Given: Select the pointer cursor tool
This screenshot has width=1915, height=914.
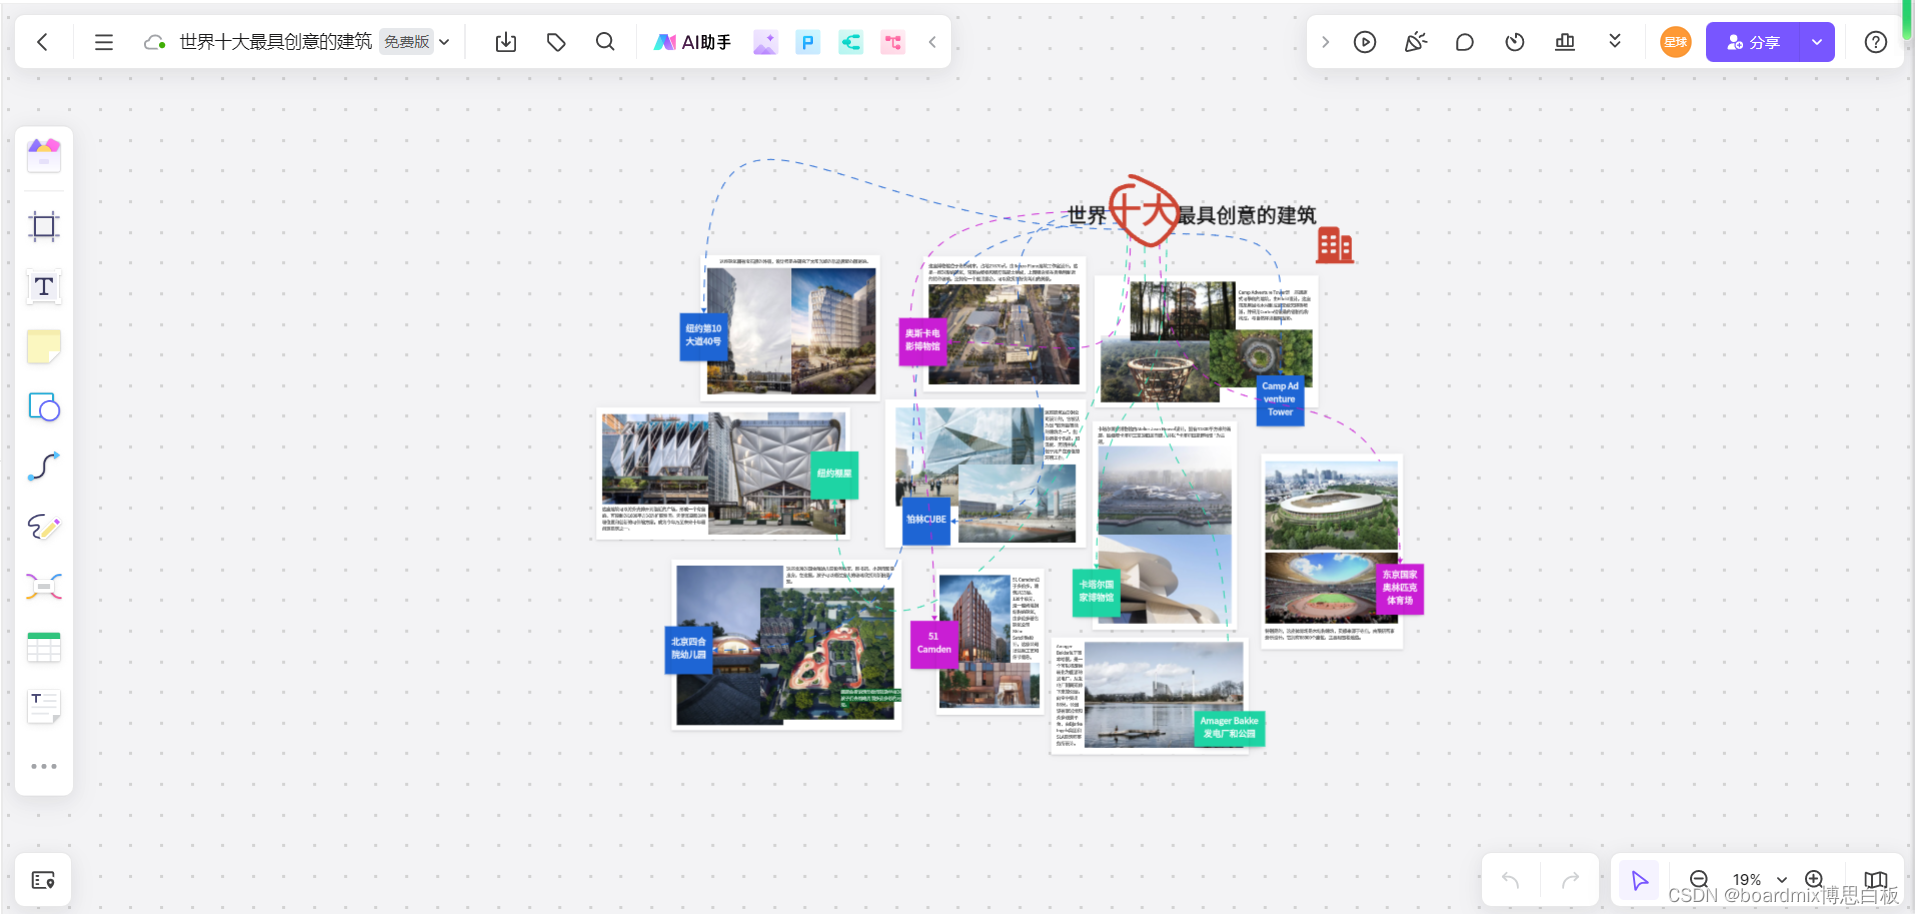Looking at the screenshot, I should 1639,880.
